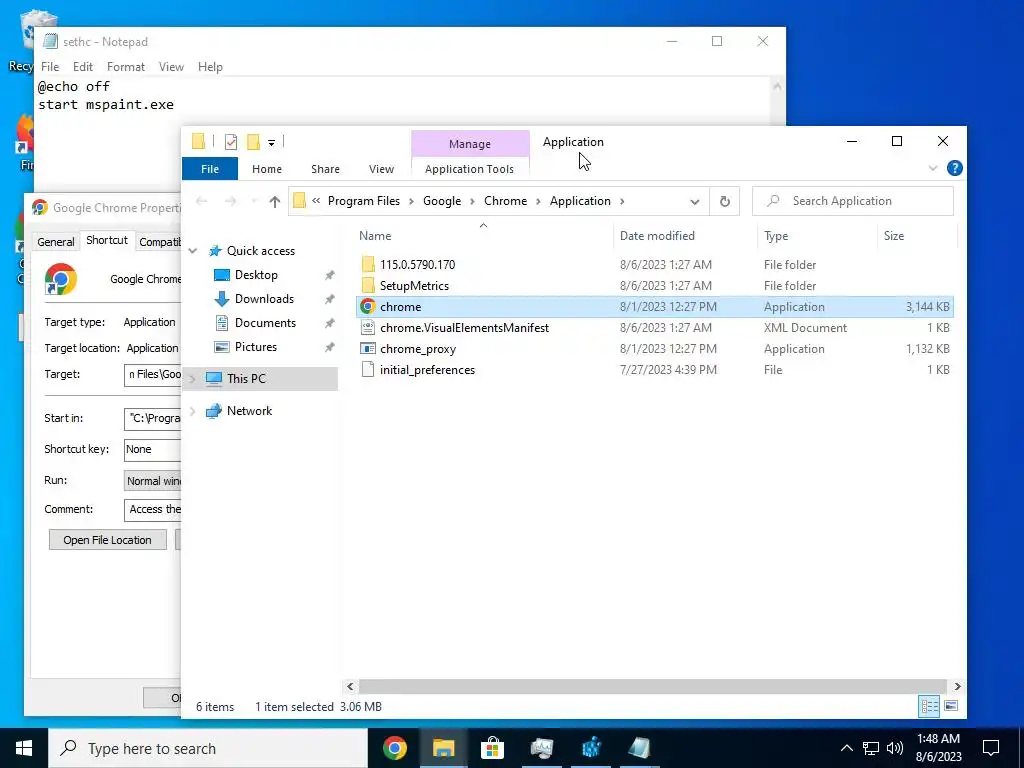Image resolution: width=1024 pixels, height=768 pixels.
Task: Show hidden system tray icons
Action: click(846, 748)
